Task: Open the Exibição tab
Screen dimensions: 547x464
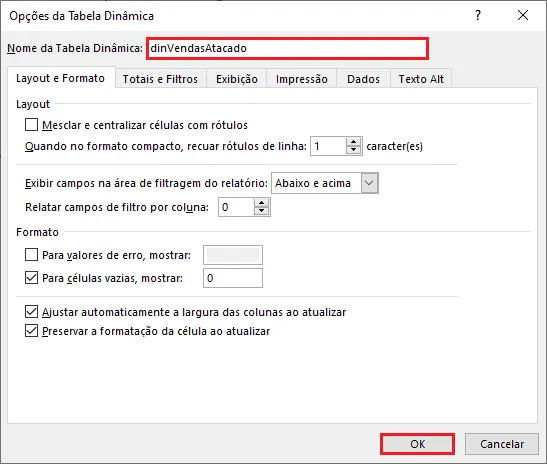Action: 237,79
